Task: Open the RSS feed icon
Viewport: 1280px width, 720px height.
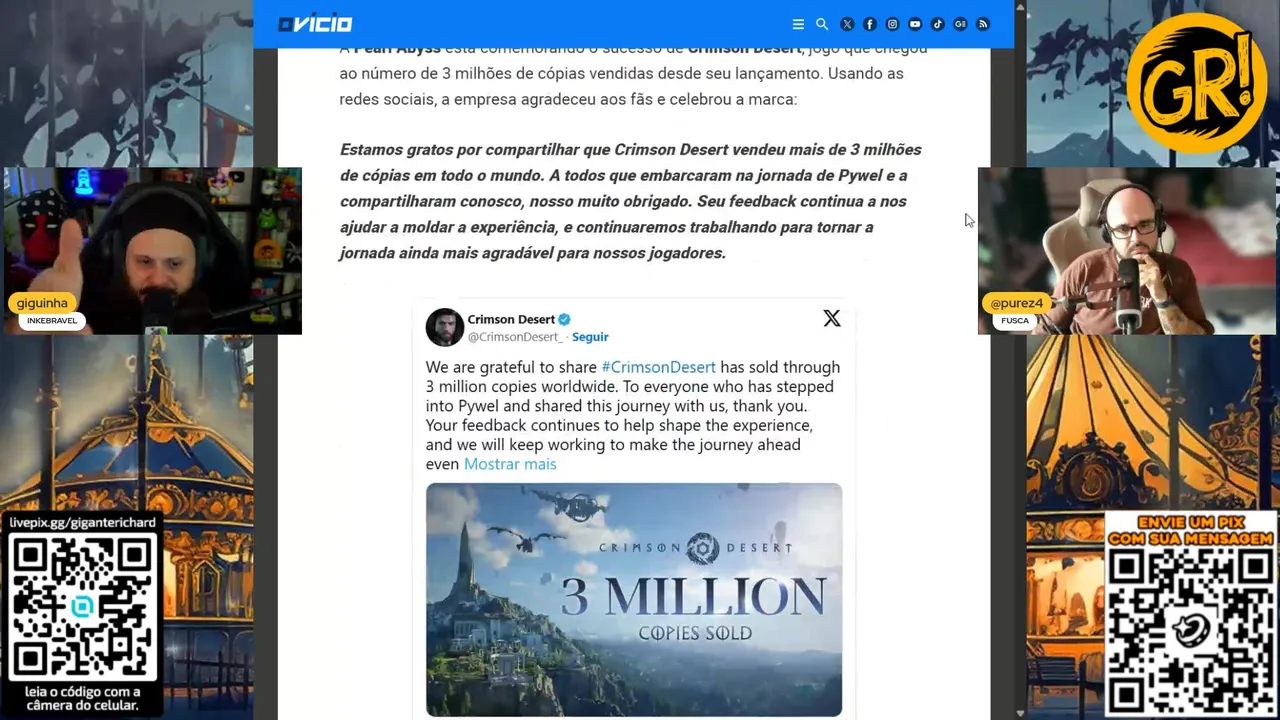Action: 983,24
